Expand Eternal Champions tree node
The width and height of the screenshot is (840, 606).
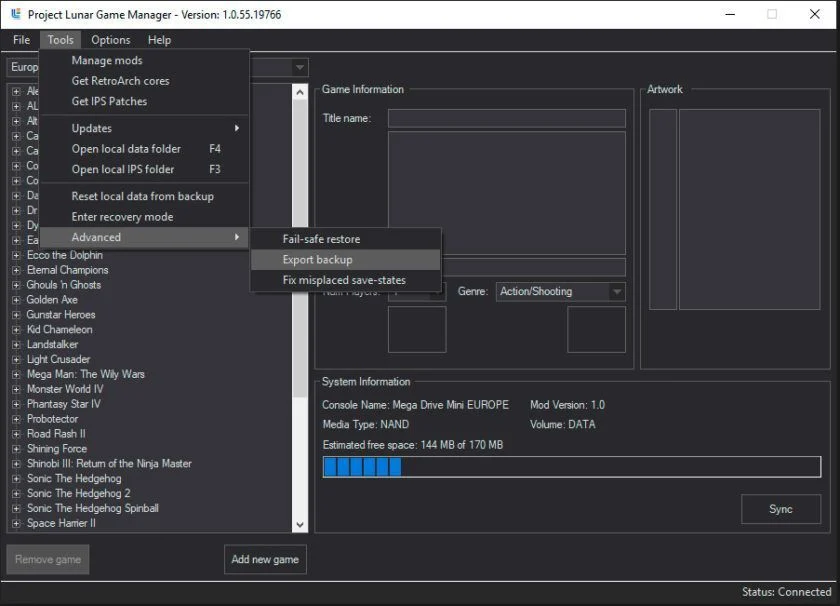(16, 271)
